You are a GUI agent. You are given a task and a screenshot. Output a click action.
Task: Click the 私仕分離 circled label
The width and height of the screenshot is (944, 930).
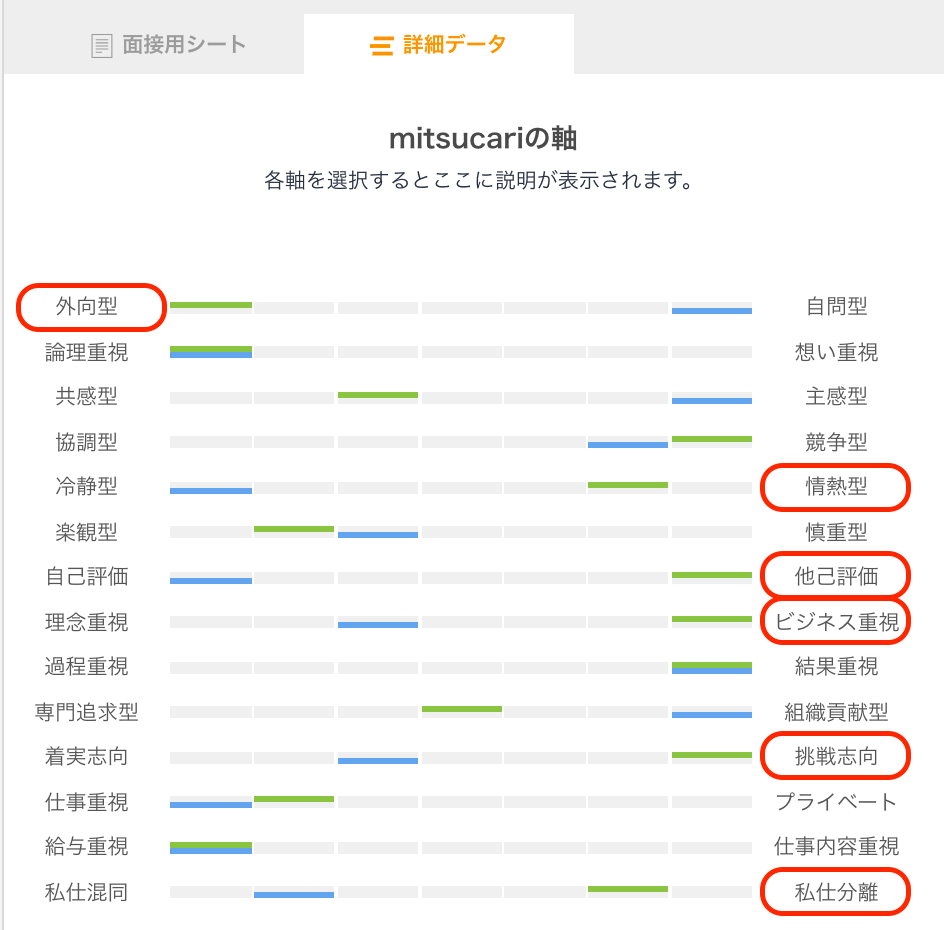[x=836, y=891]
